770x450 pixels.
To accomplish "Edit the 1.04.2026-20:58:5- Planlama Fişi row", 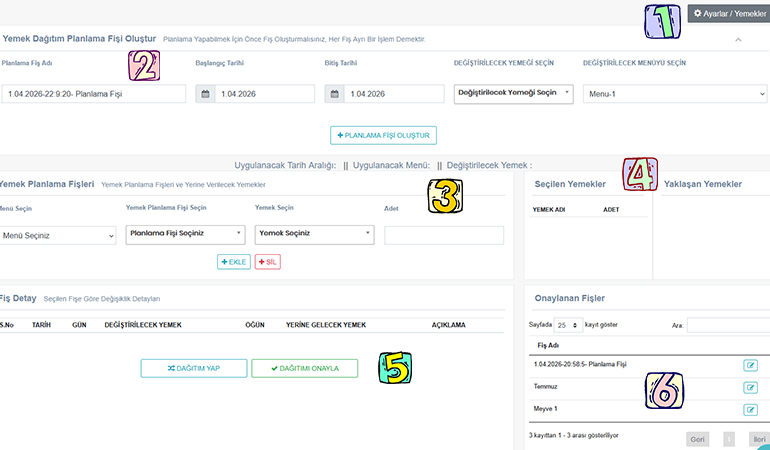I will coord(750,365).
